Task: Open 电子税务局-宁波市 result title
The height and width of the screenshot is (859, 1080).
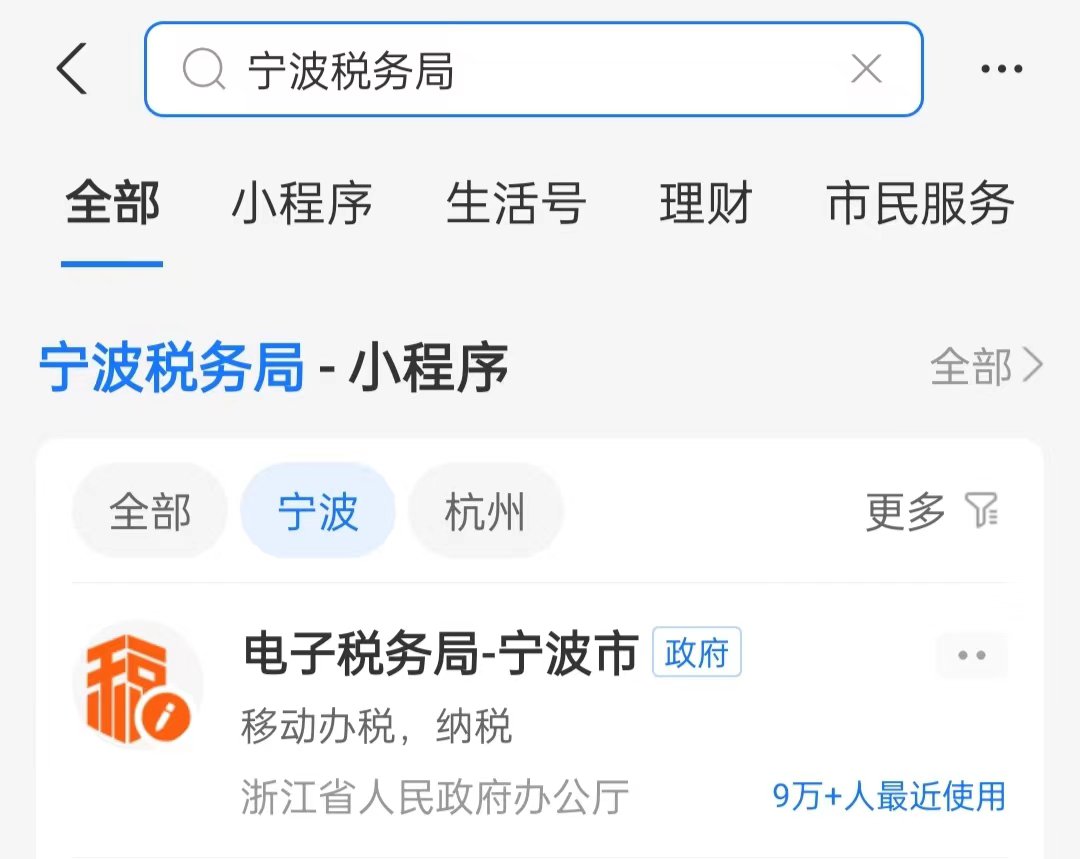Action: (441, 653)
